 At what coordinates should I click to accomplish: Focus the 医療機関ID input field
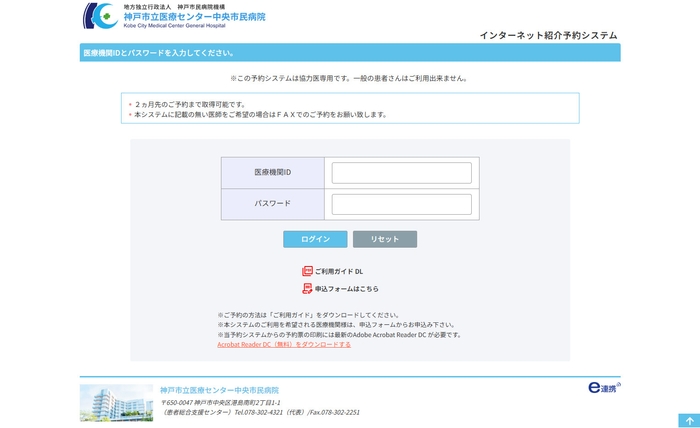(401, 173)
